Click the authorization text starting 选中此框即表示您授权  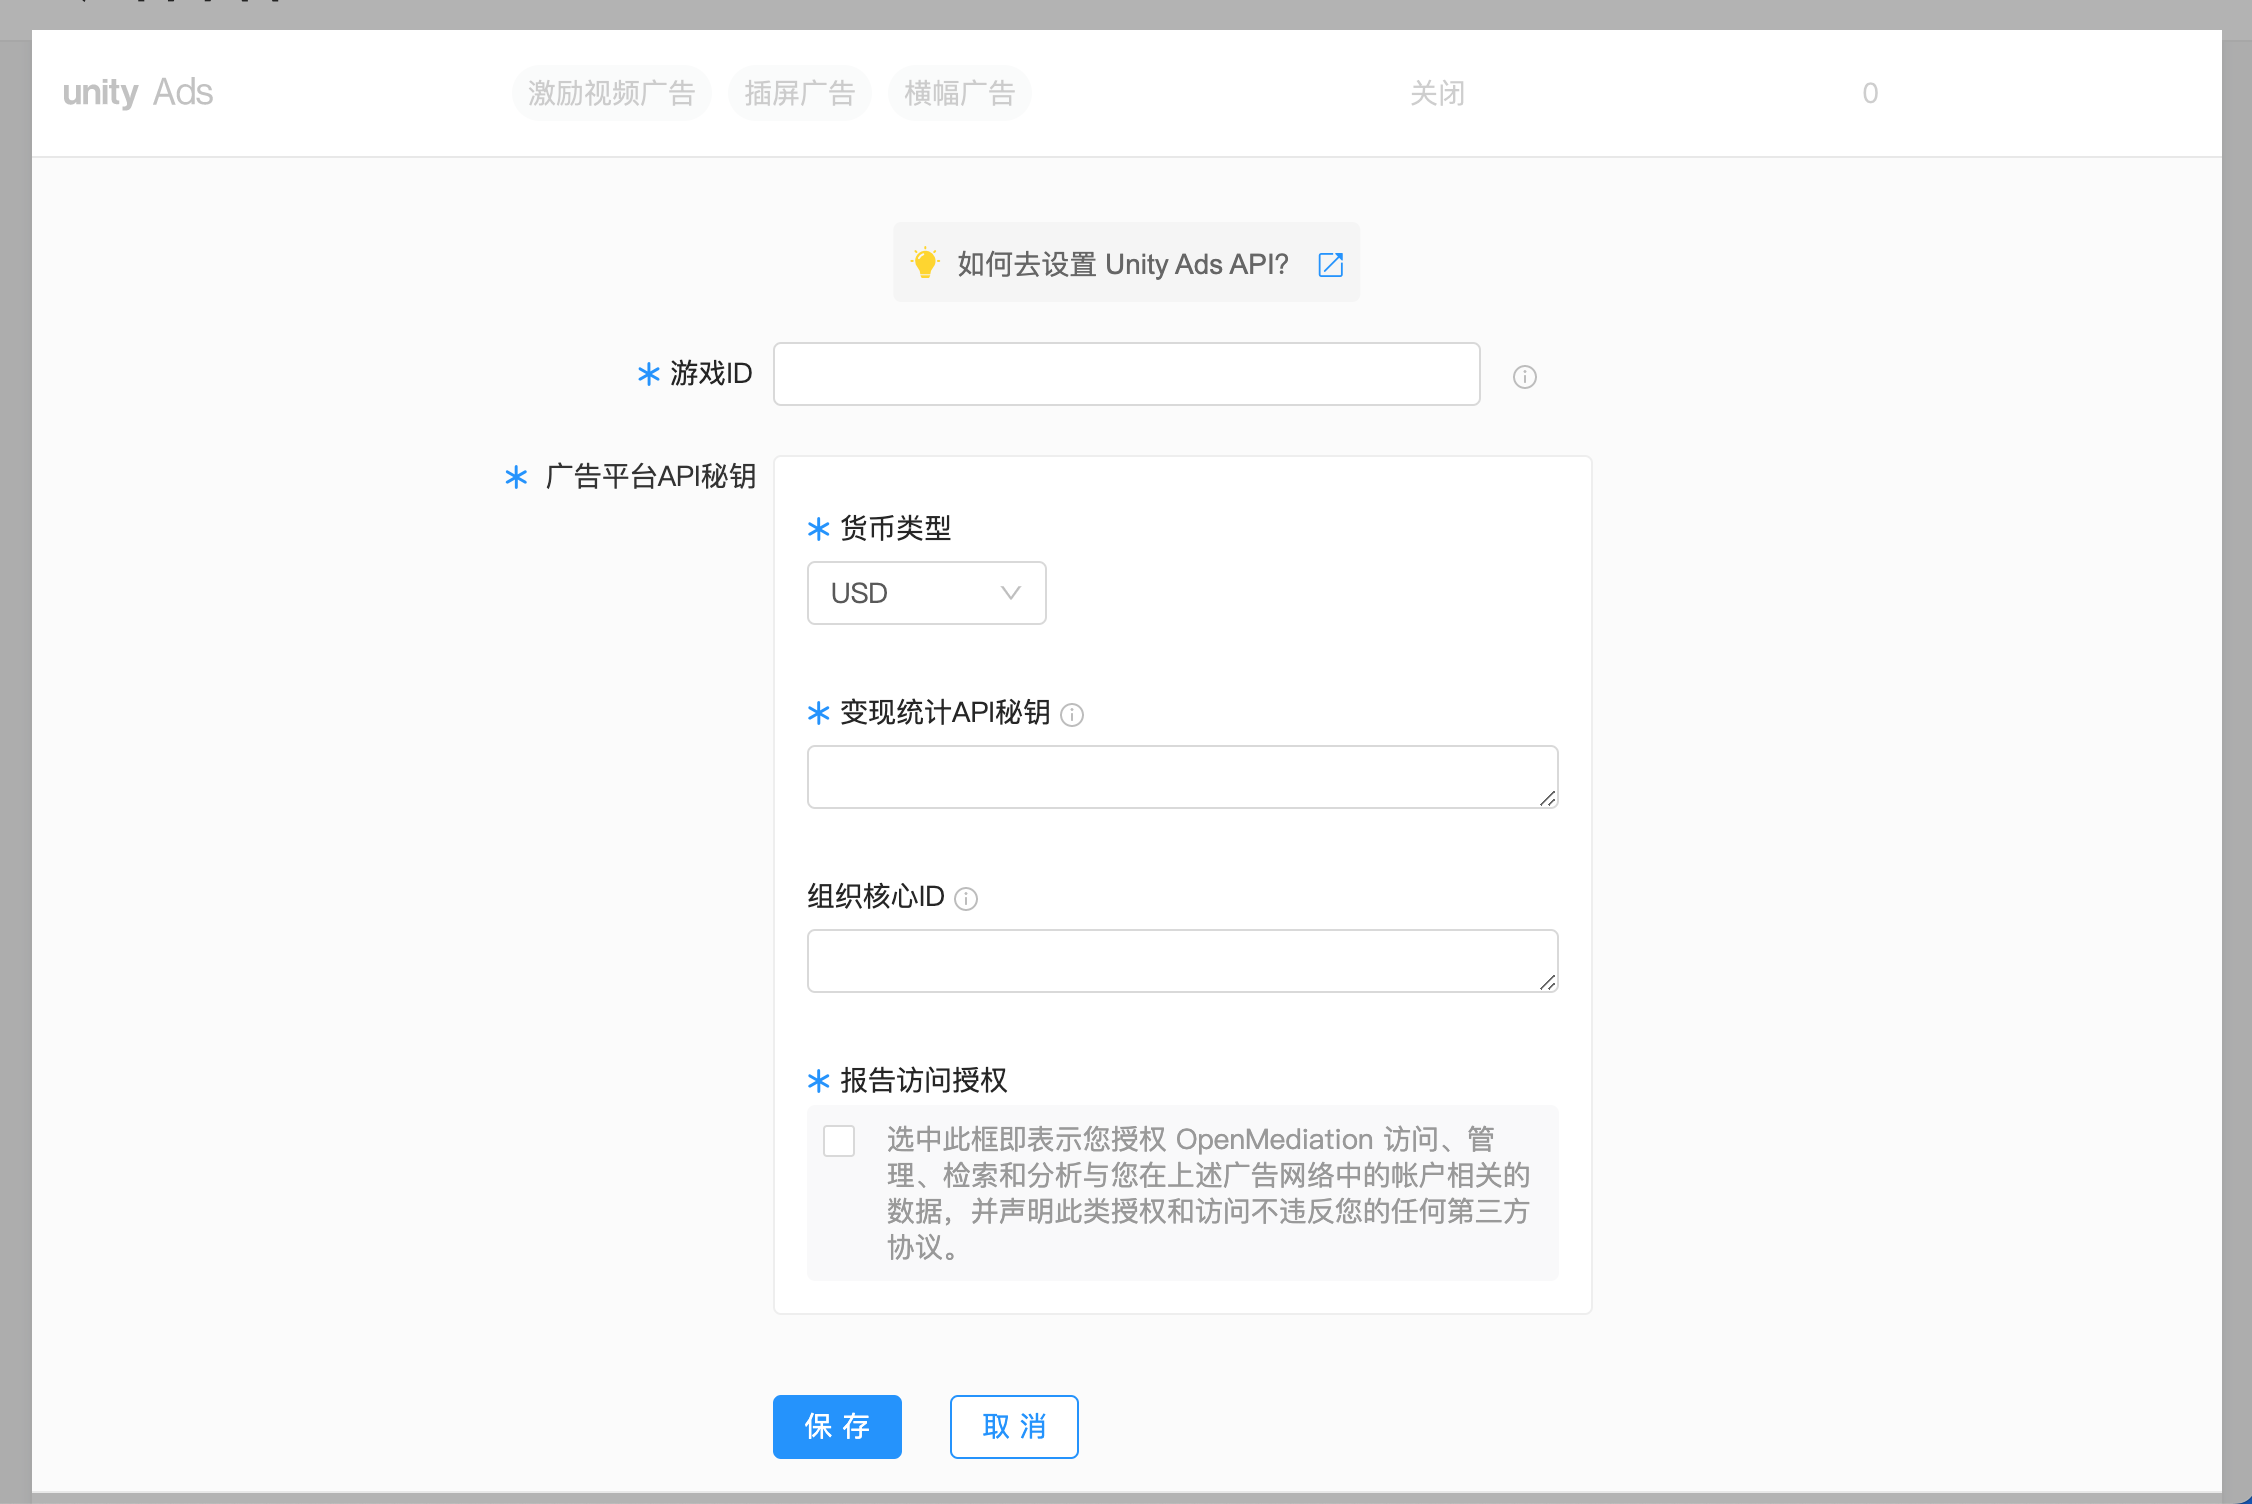click(1208, 1193)
